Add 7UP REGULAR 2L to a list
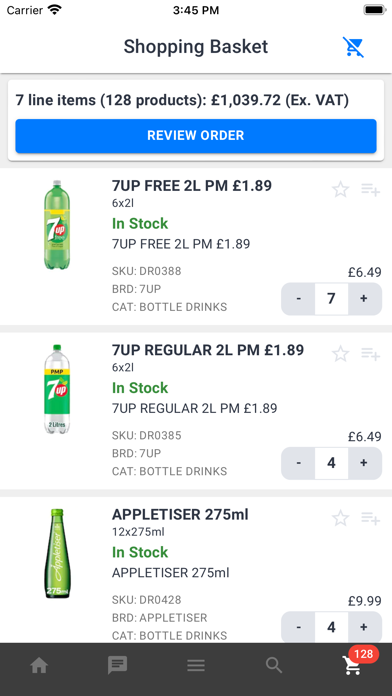The width and height of the screenshot is (392, 696). point(370,354)
